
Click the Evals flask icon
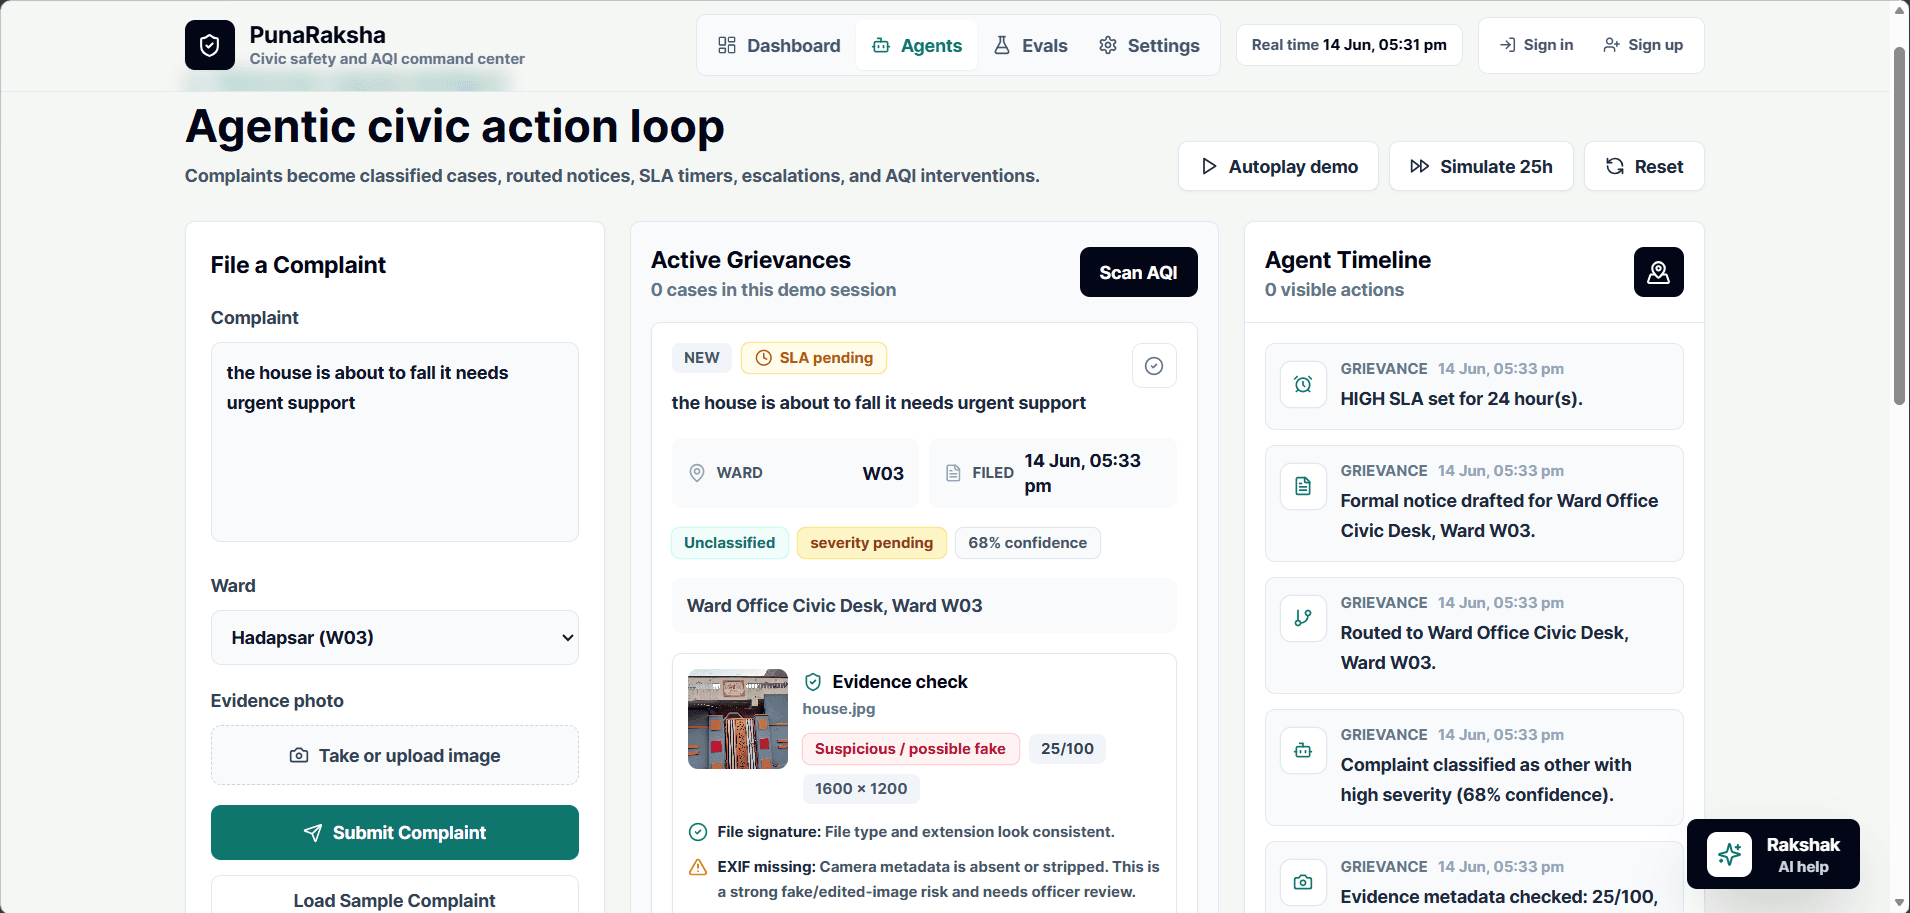click(1002, 45)
